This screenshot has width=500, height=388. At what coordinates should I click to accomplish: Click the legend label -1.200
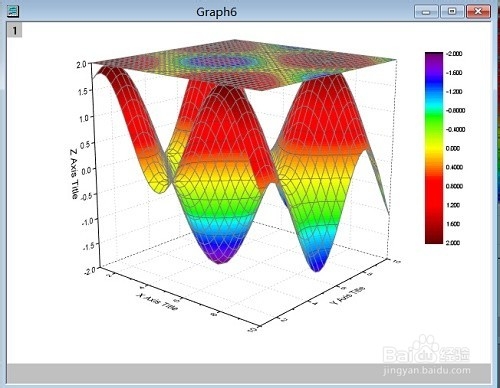[454, 92]
